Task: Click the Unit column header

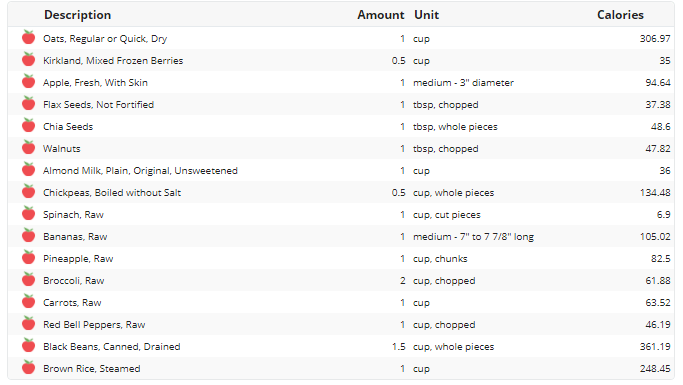Action: [426, 15]
